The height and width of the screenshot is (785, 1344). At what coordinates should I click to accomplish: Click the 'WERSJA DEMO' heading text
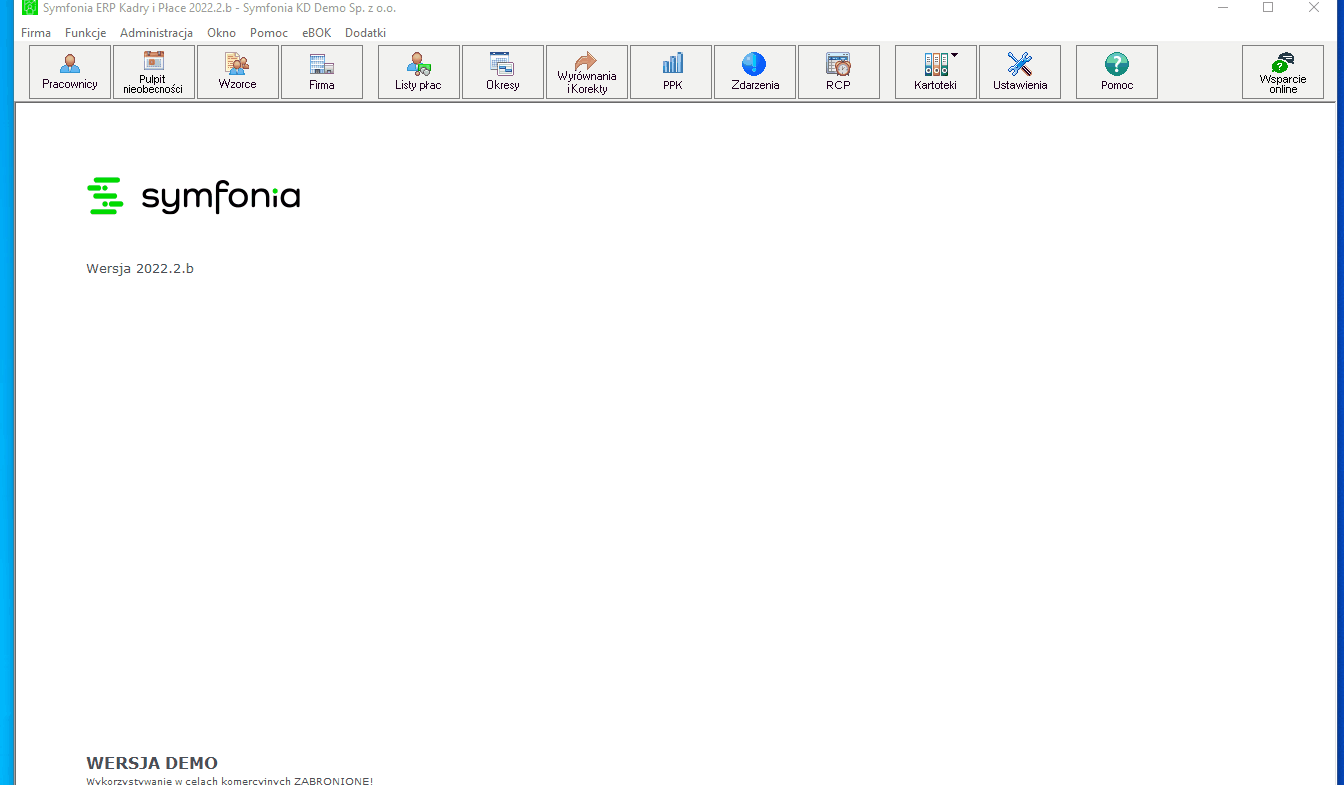click(x=152, y=763)
